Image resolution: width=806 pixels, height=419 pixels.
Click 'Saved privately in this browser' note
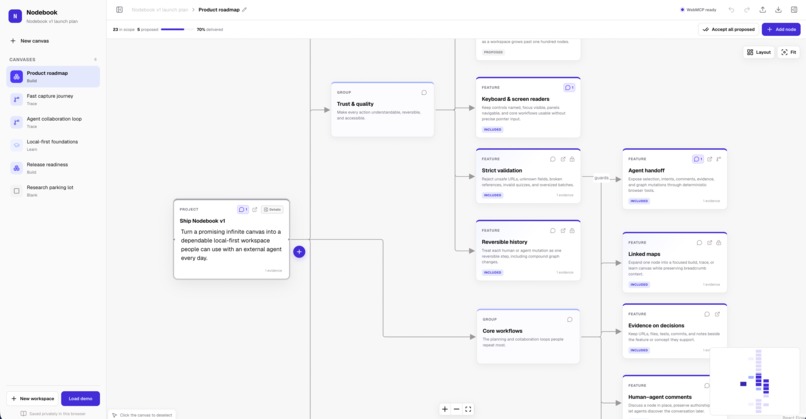pos(53,413)
